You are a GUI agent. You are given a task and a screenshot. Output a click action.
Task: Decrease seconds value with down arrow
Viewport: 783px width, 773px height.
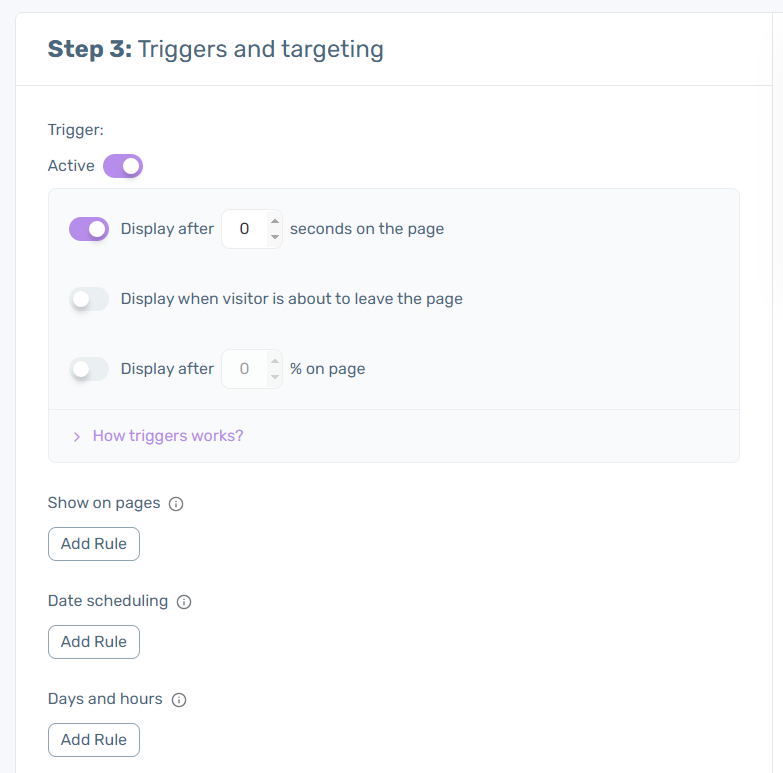275,237
